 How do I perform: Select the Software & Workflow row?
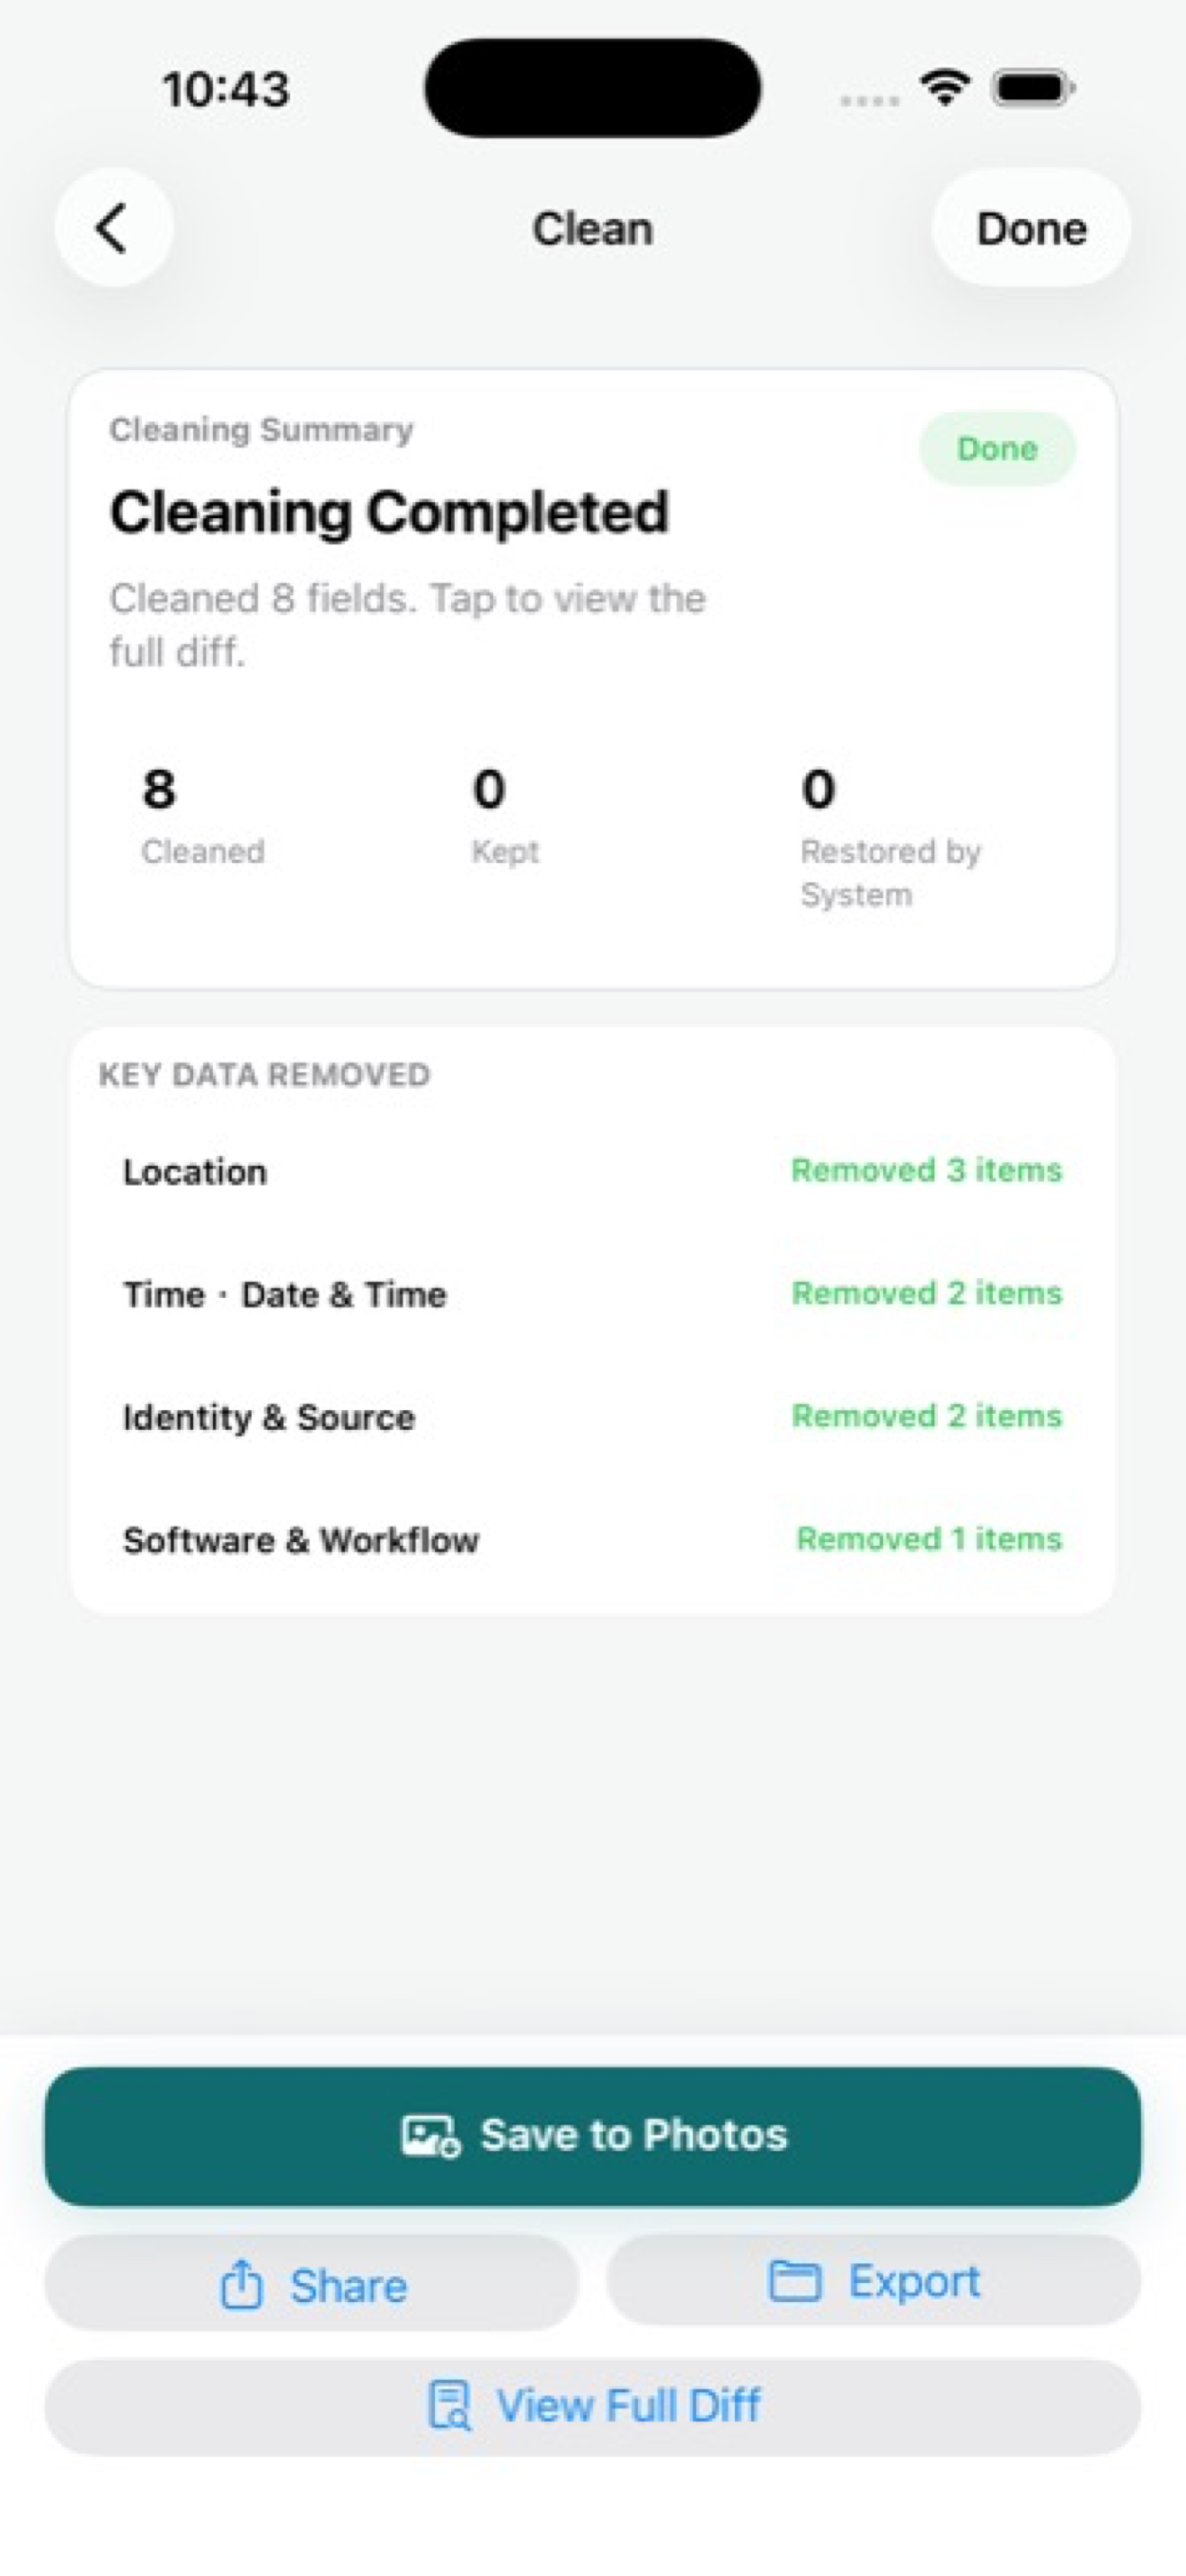coord(593,1540)
